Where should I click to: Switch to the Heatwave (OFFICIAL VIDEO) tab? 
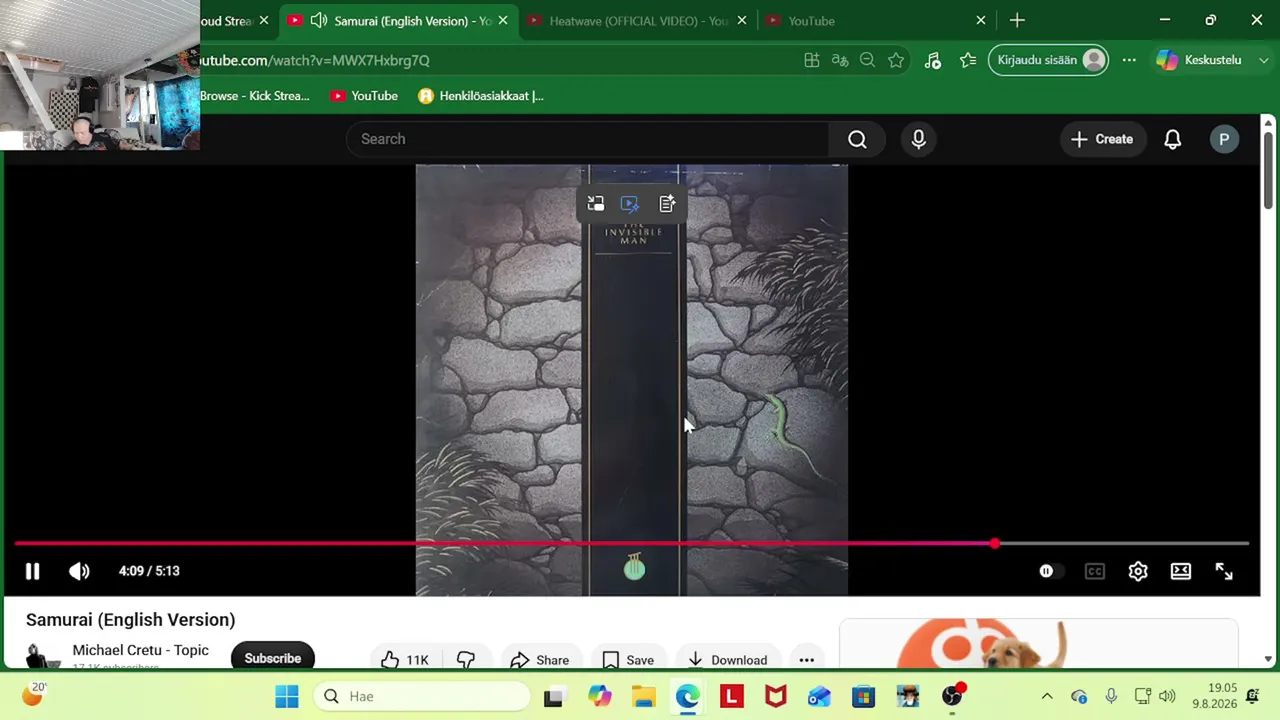pos(637,21)
